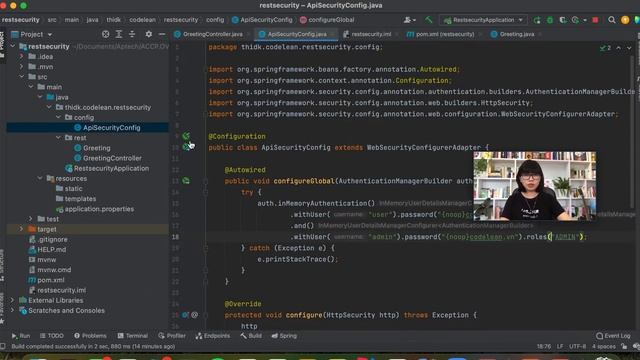Open the Event Log
640x360 pixels.
(613, 336)
